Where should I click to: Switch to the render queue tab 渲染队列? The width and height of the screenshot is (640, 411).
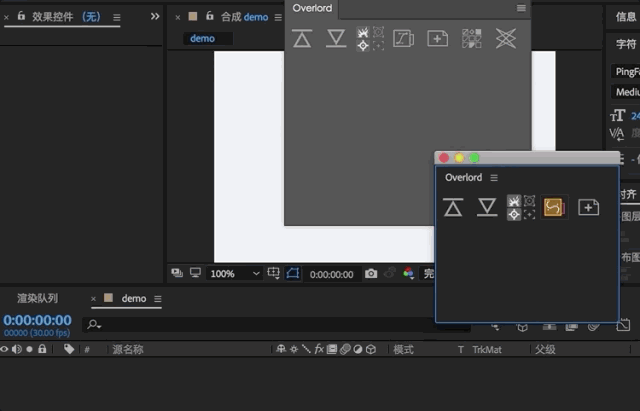click(x=38, y=298)
